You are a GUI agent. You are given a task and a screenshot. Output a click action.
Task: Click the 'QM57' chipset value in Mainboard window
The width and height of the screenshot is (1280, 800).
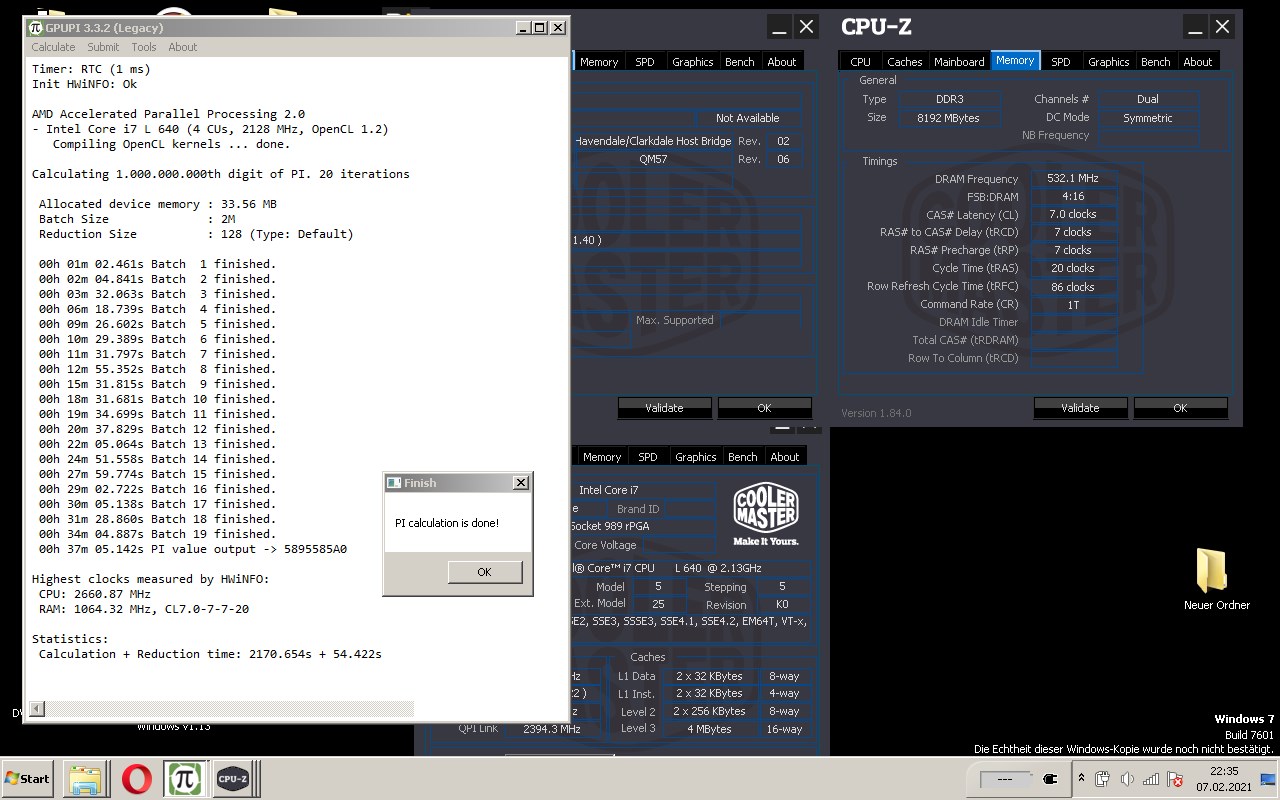click(x=652, y=159)
